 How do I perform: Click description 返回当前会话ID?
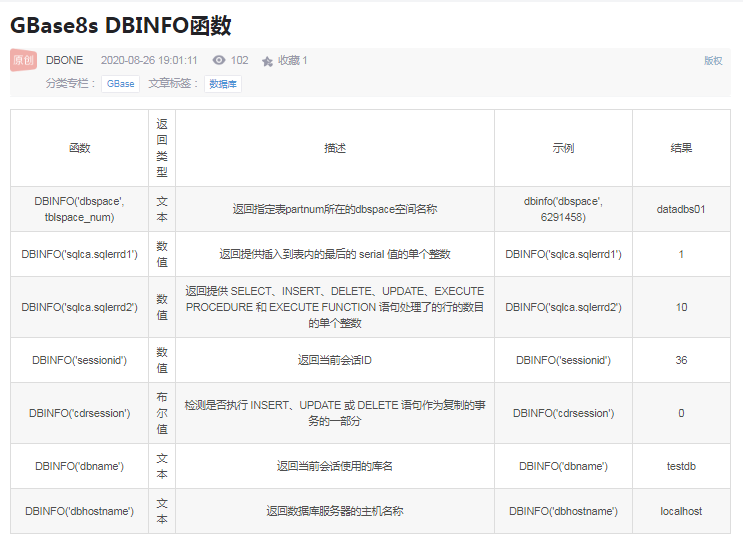coord(335,360)
